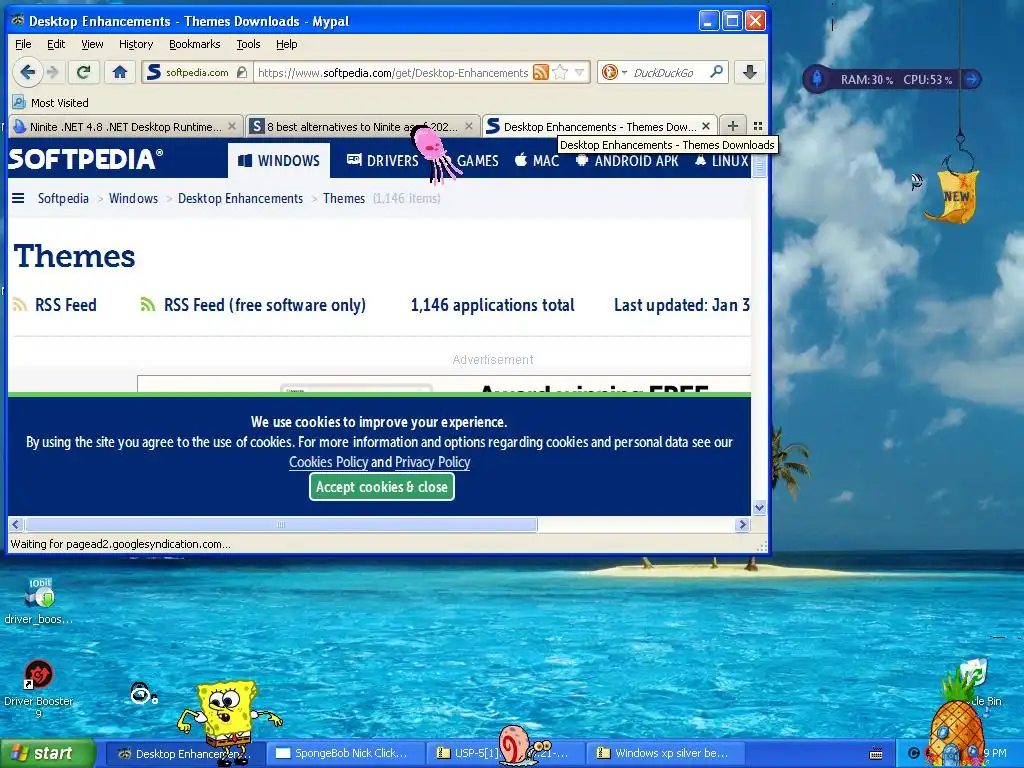Click the Windows start button
Image resolution: width=1024 pixels, height=768 pixels.
[x=47, y=754]
